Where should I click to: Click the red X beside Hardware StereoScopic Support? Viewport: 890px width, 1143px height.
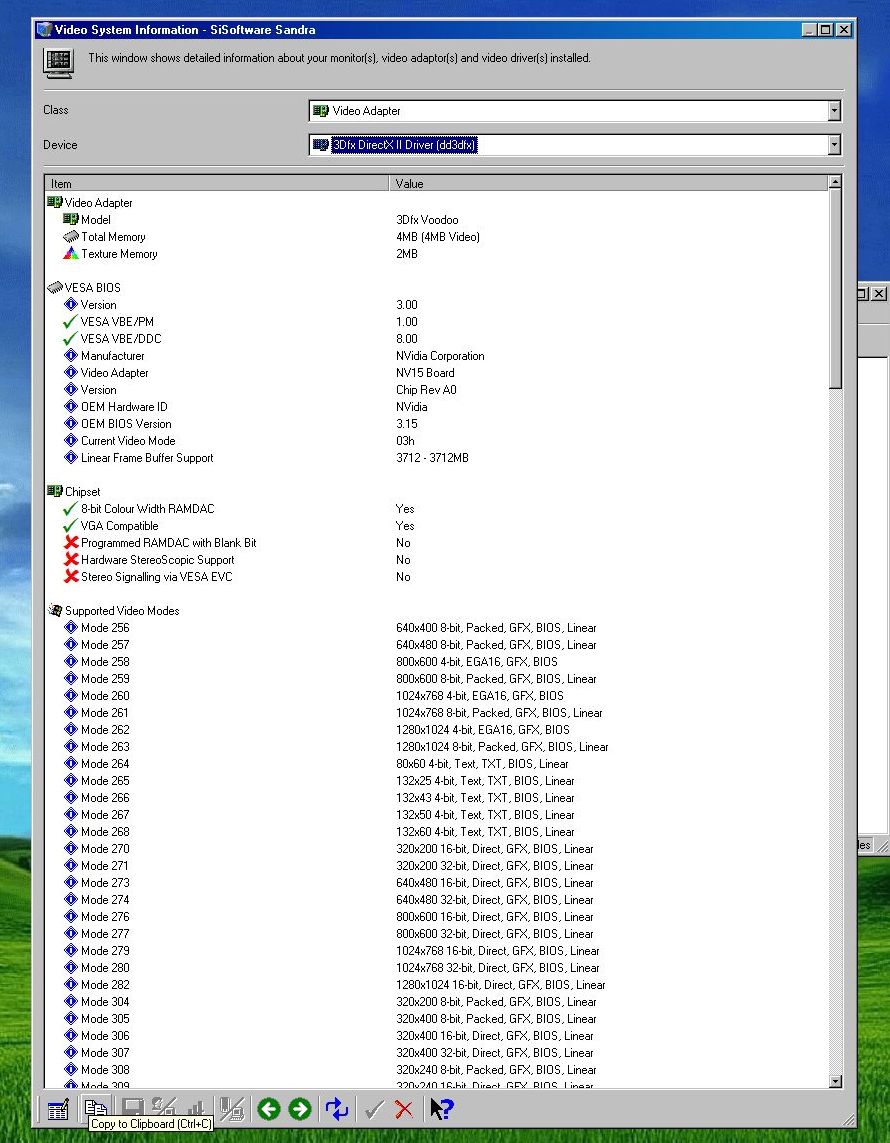click(71, 560)
